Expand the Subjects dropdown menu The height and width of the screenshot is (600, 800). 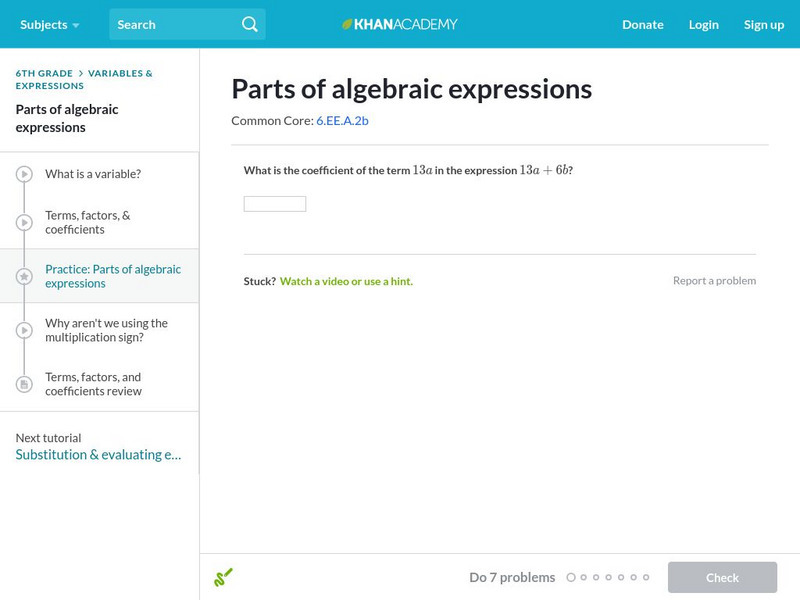[x=49, y=24]
